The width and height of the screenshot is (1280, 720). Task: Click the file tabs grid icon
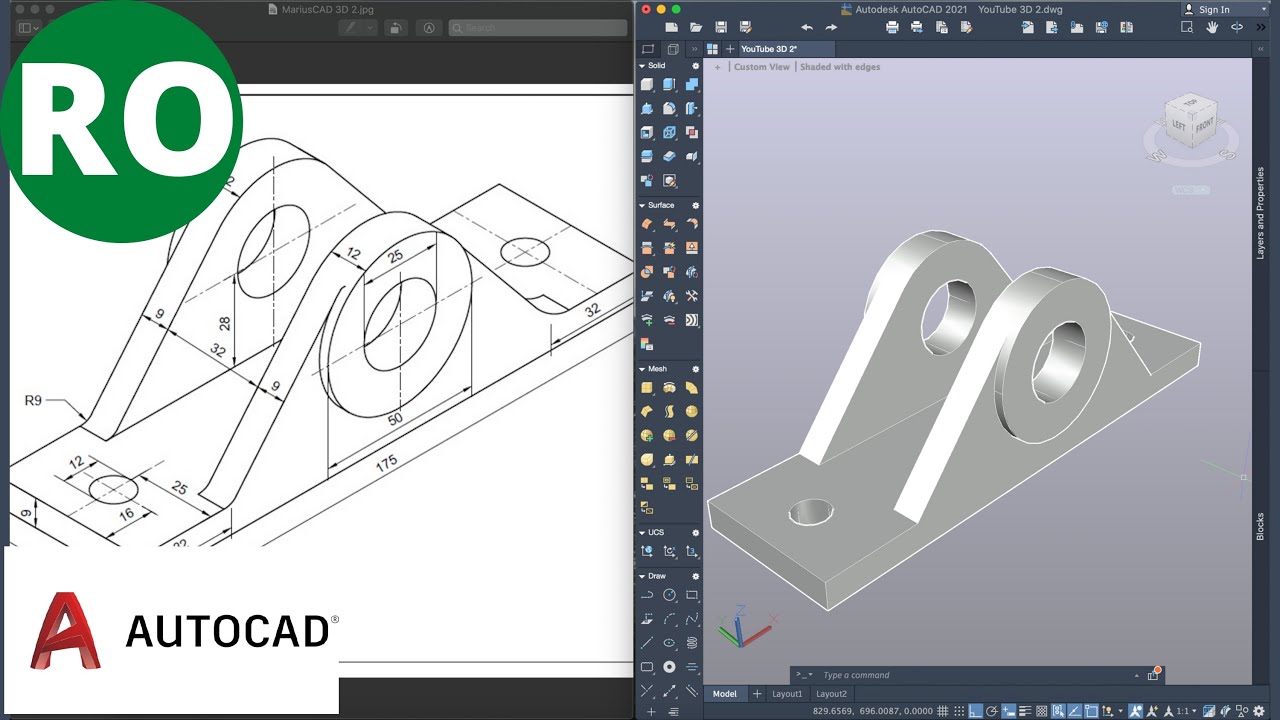pyautogui.click(x=712, y=48)
